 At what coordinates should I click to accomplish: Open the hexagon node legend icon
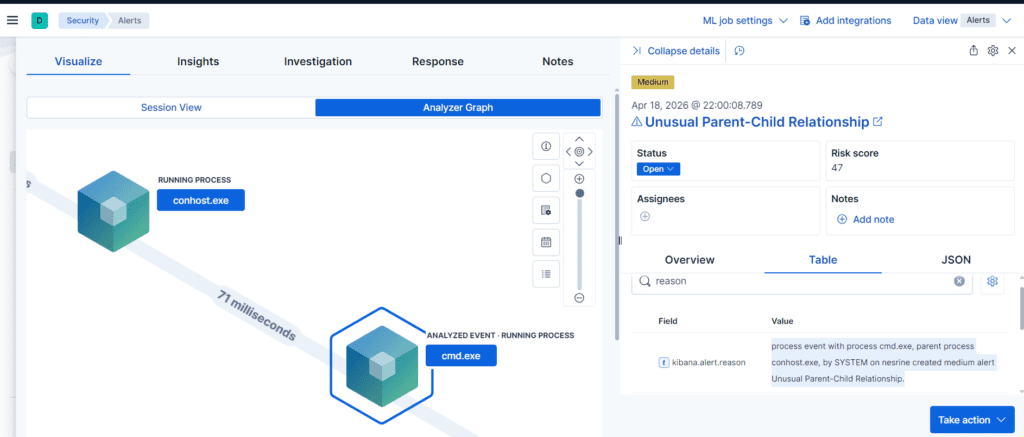[546, 178]
